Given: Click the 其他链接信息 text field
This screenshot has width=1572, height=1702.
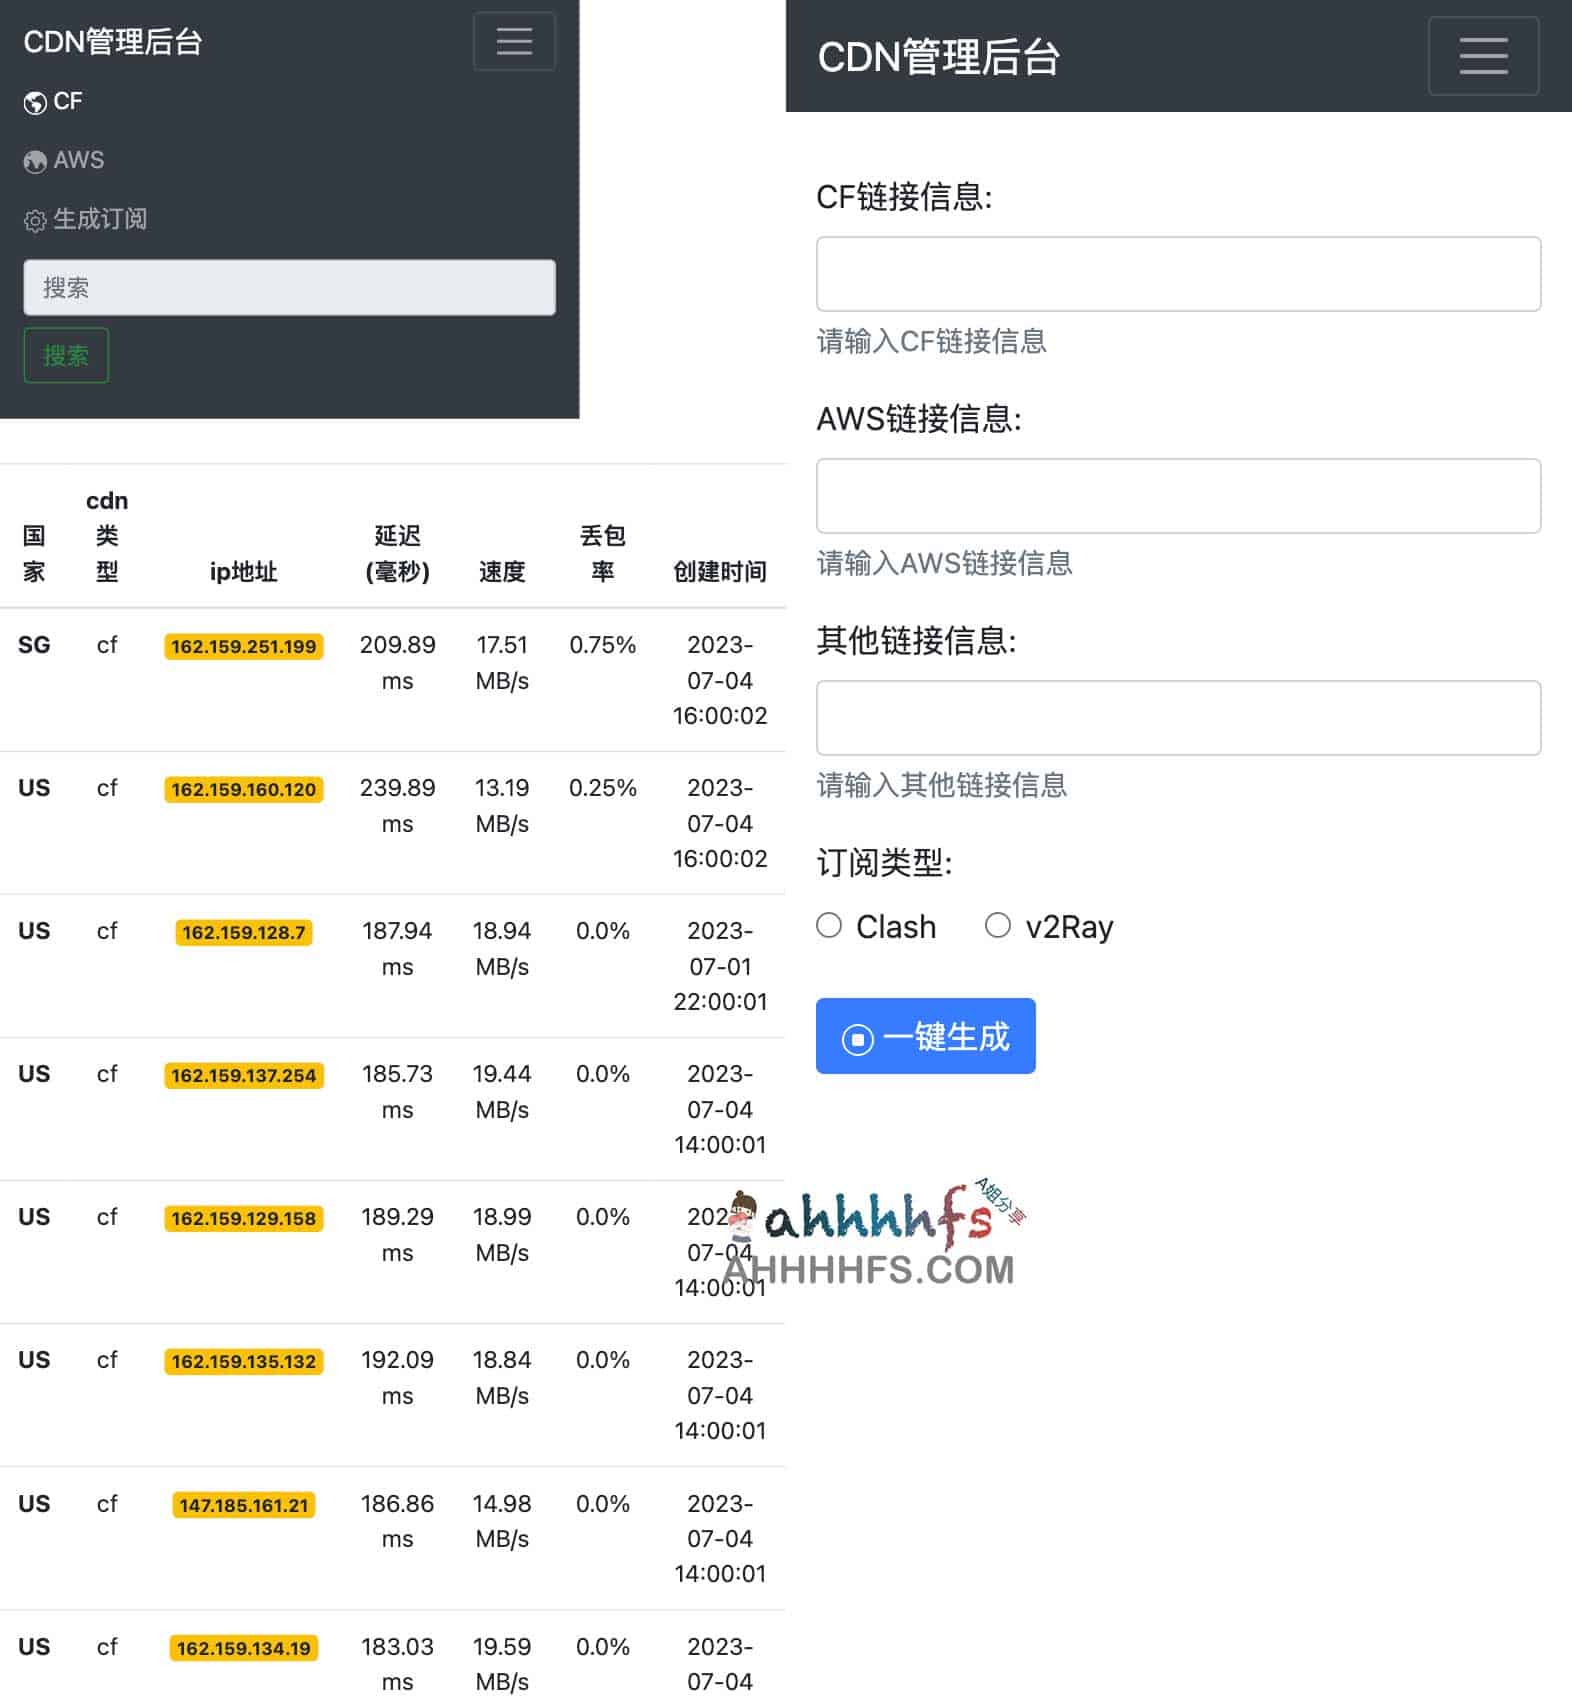Looking at the screenshot, I should tap(1178, 718).
